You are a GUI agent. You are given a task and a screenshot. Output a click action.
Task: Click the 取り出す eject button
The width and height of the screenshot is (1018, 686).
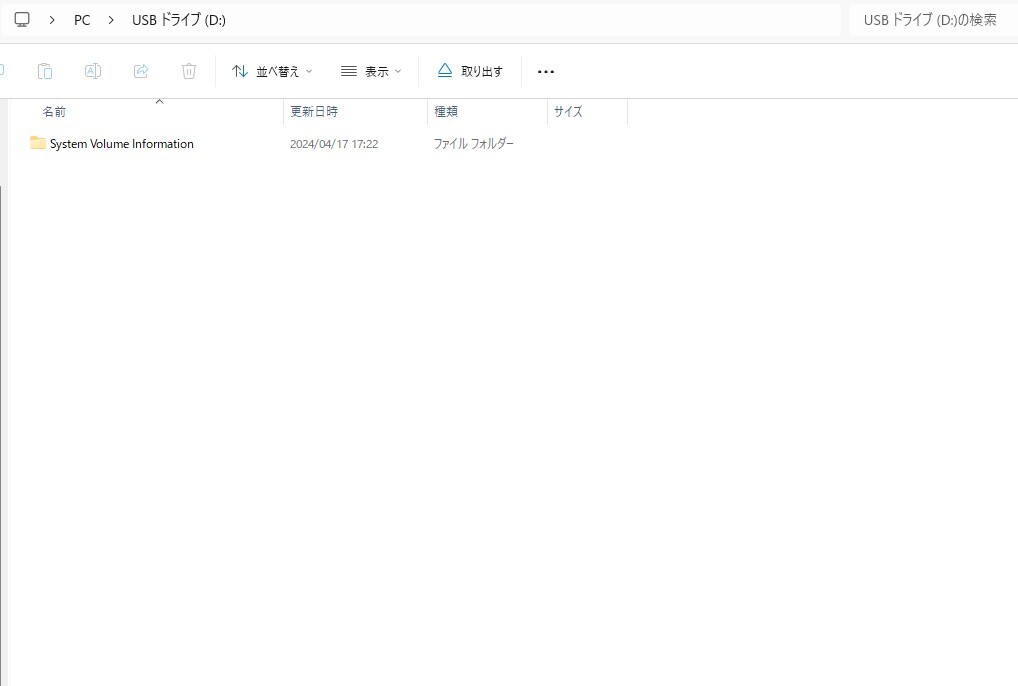pos(470,71)
